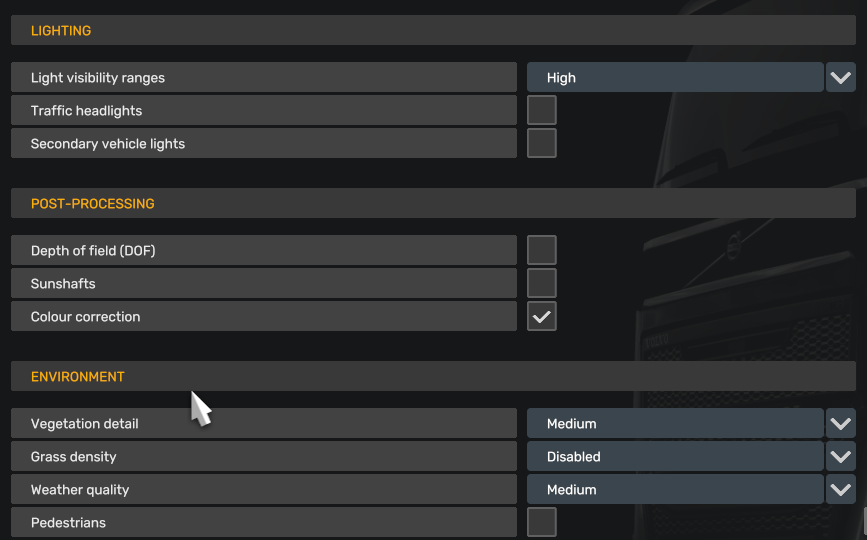Image resolution: width=867 pixels, height=540 pixels.
Task: Enable Traffic headlights checkbox
Action: click(542, 110)
